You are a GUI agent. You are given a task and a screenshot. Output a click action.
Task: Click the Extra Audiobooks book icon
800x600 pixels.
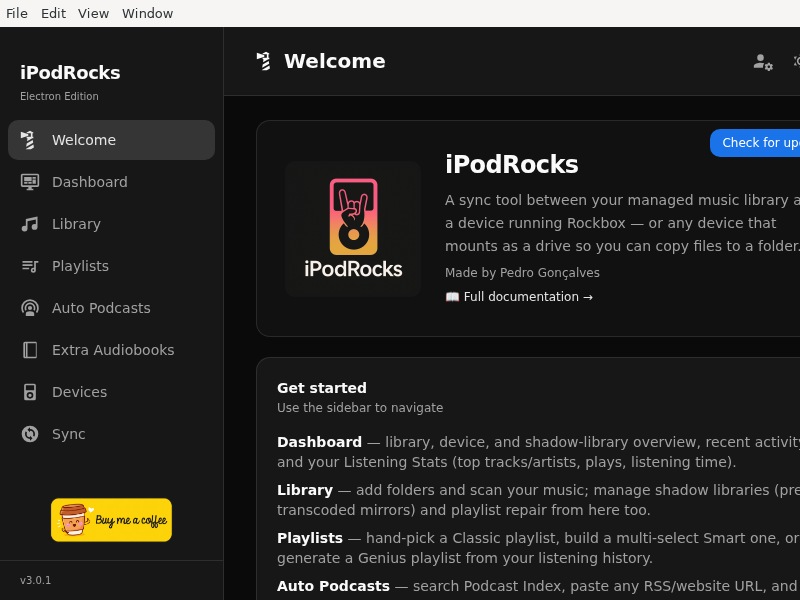click(x=30, y=350)
